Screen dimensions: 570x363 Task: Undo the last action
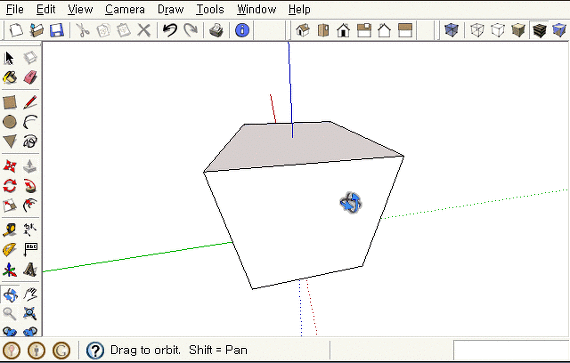170,30
